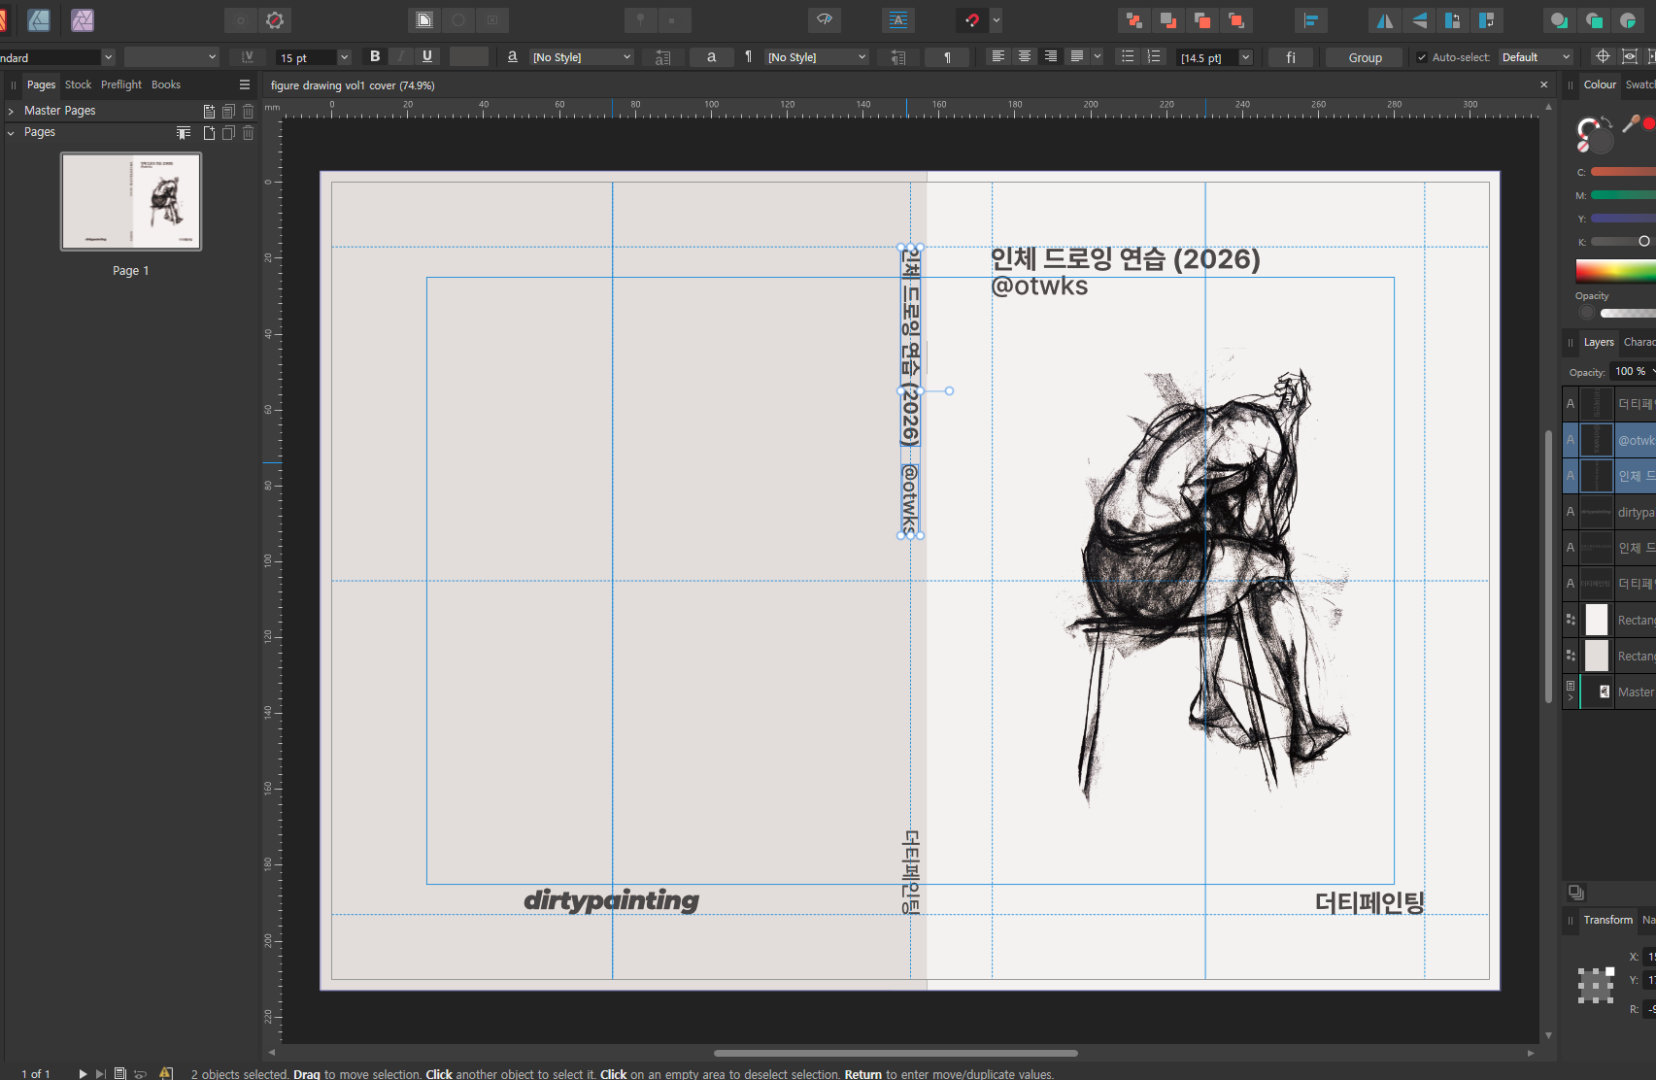
Task: Toggle Bold text formatting
Action: point(375,57)
